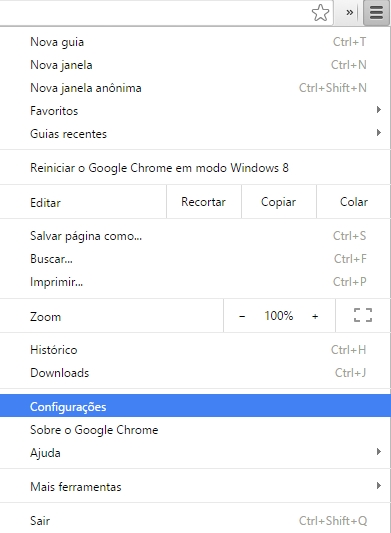Expand the Guias recentes submenu
391x533 pixels.
(x=195, y=134)
